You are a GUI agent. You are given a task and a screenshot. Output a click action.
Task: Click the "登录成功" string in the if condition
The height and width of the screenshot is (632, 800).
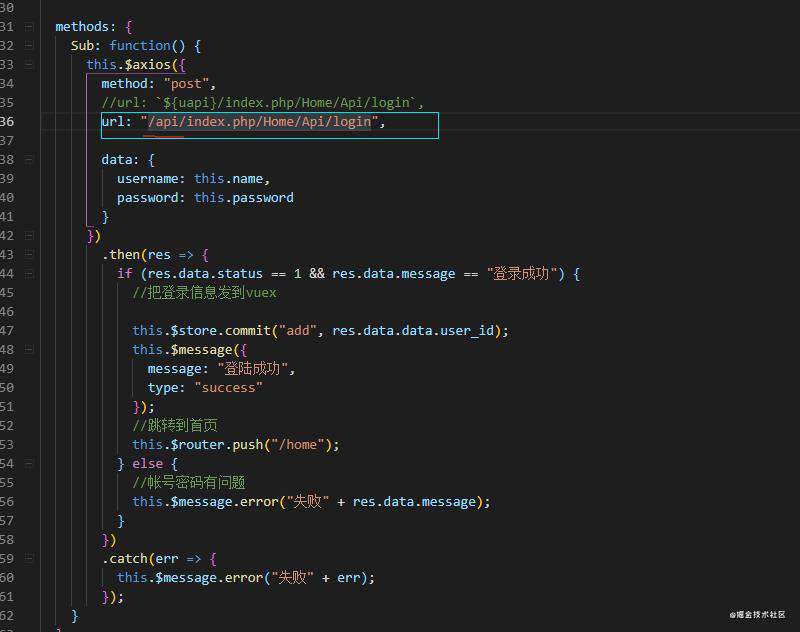(521, 274)
